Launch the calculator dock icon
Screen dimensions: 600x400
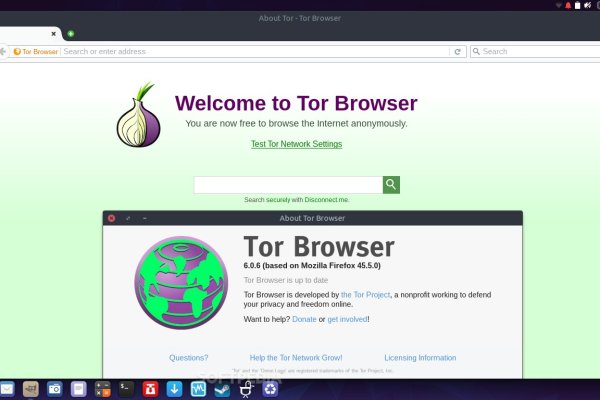click(102, 388)
